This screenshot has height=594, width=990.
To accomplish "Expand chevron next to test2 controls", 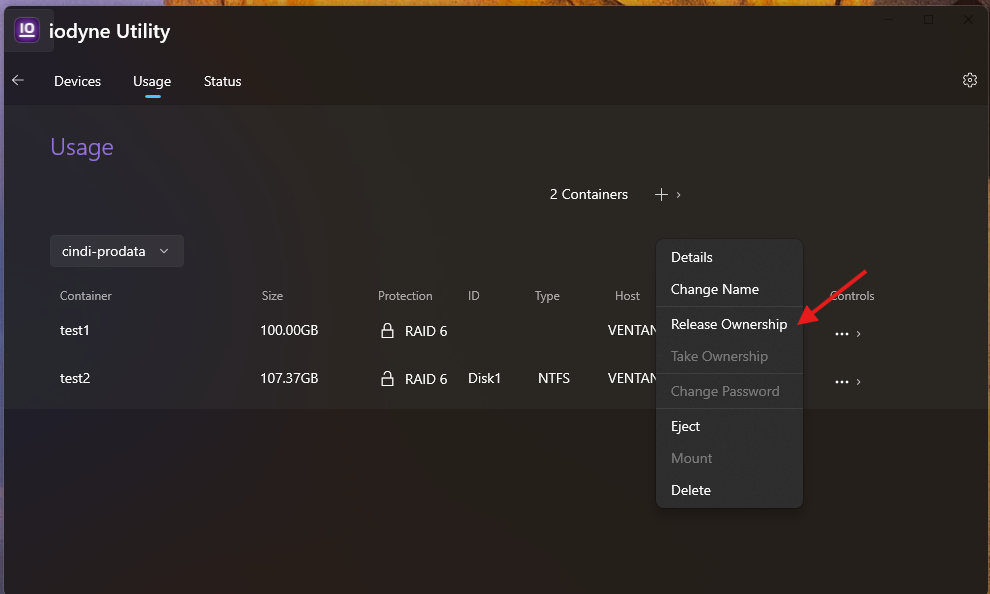I will click(x=859, y=382).
